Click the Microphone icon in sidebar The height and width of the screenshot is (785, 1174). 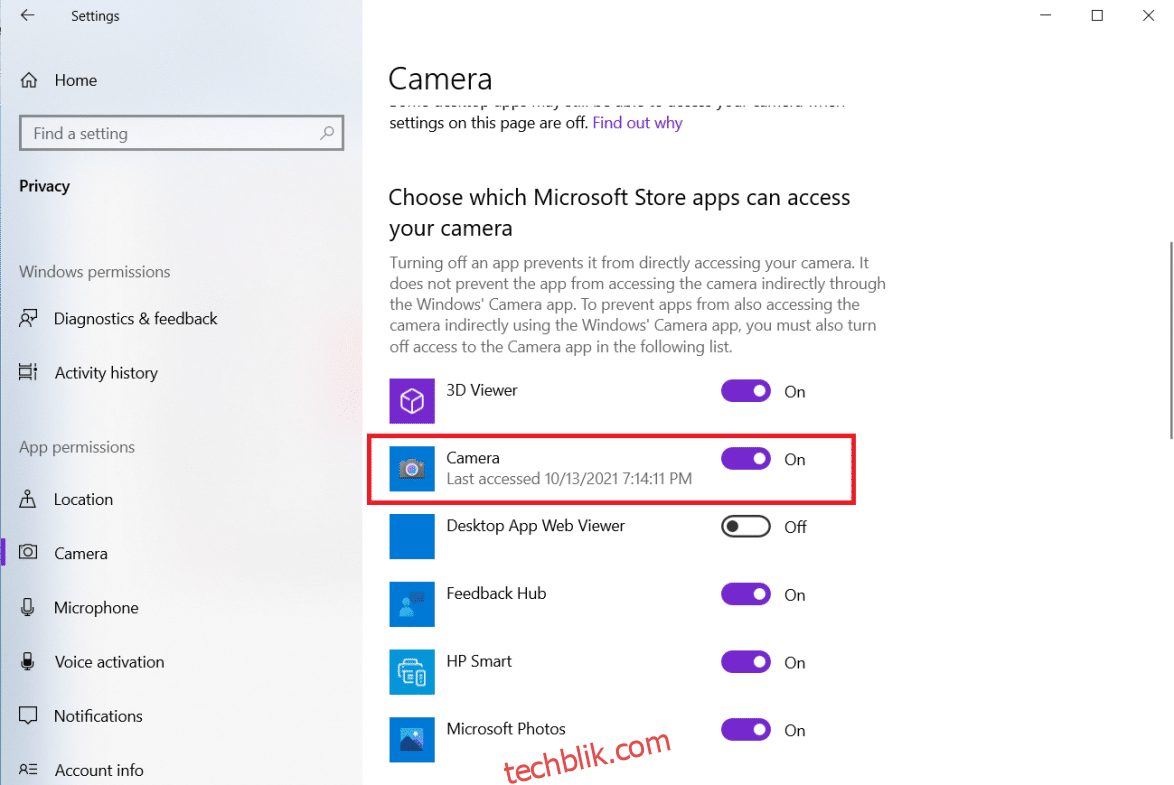point(28,607)
